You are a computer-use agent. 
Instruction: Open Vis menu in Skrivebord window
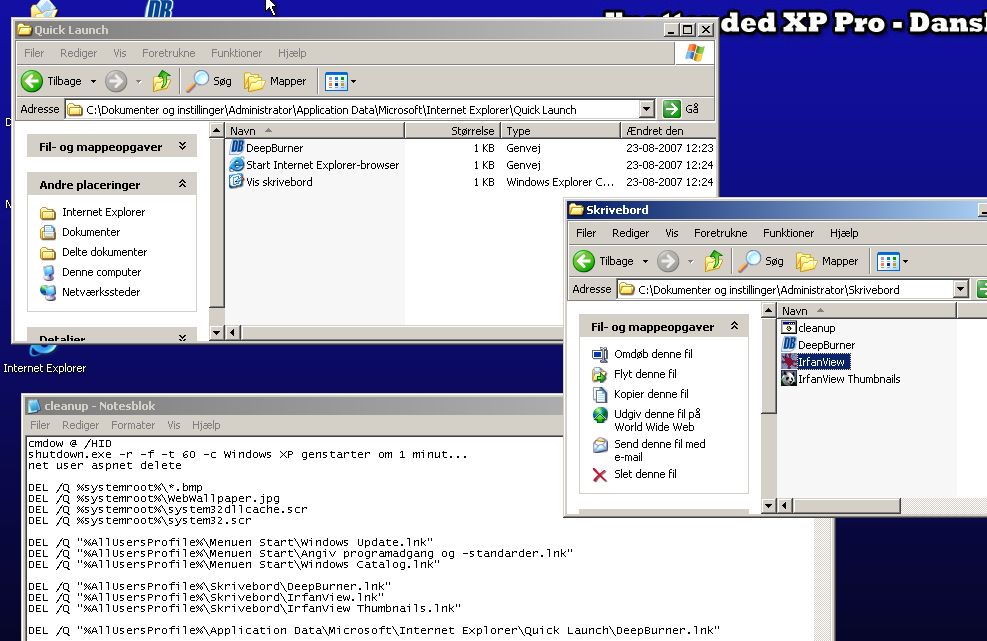(672, 233)
